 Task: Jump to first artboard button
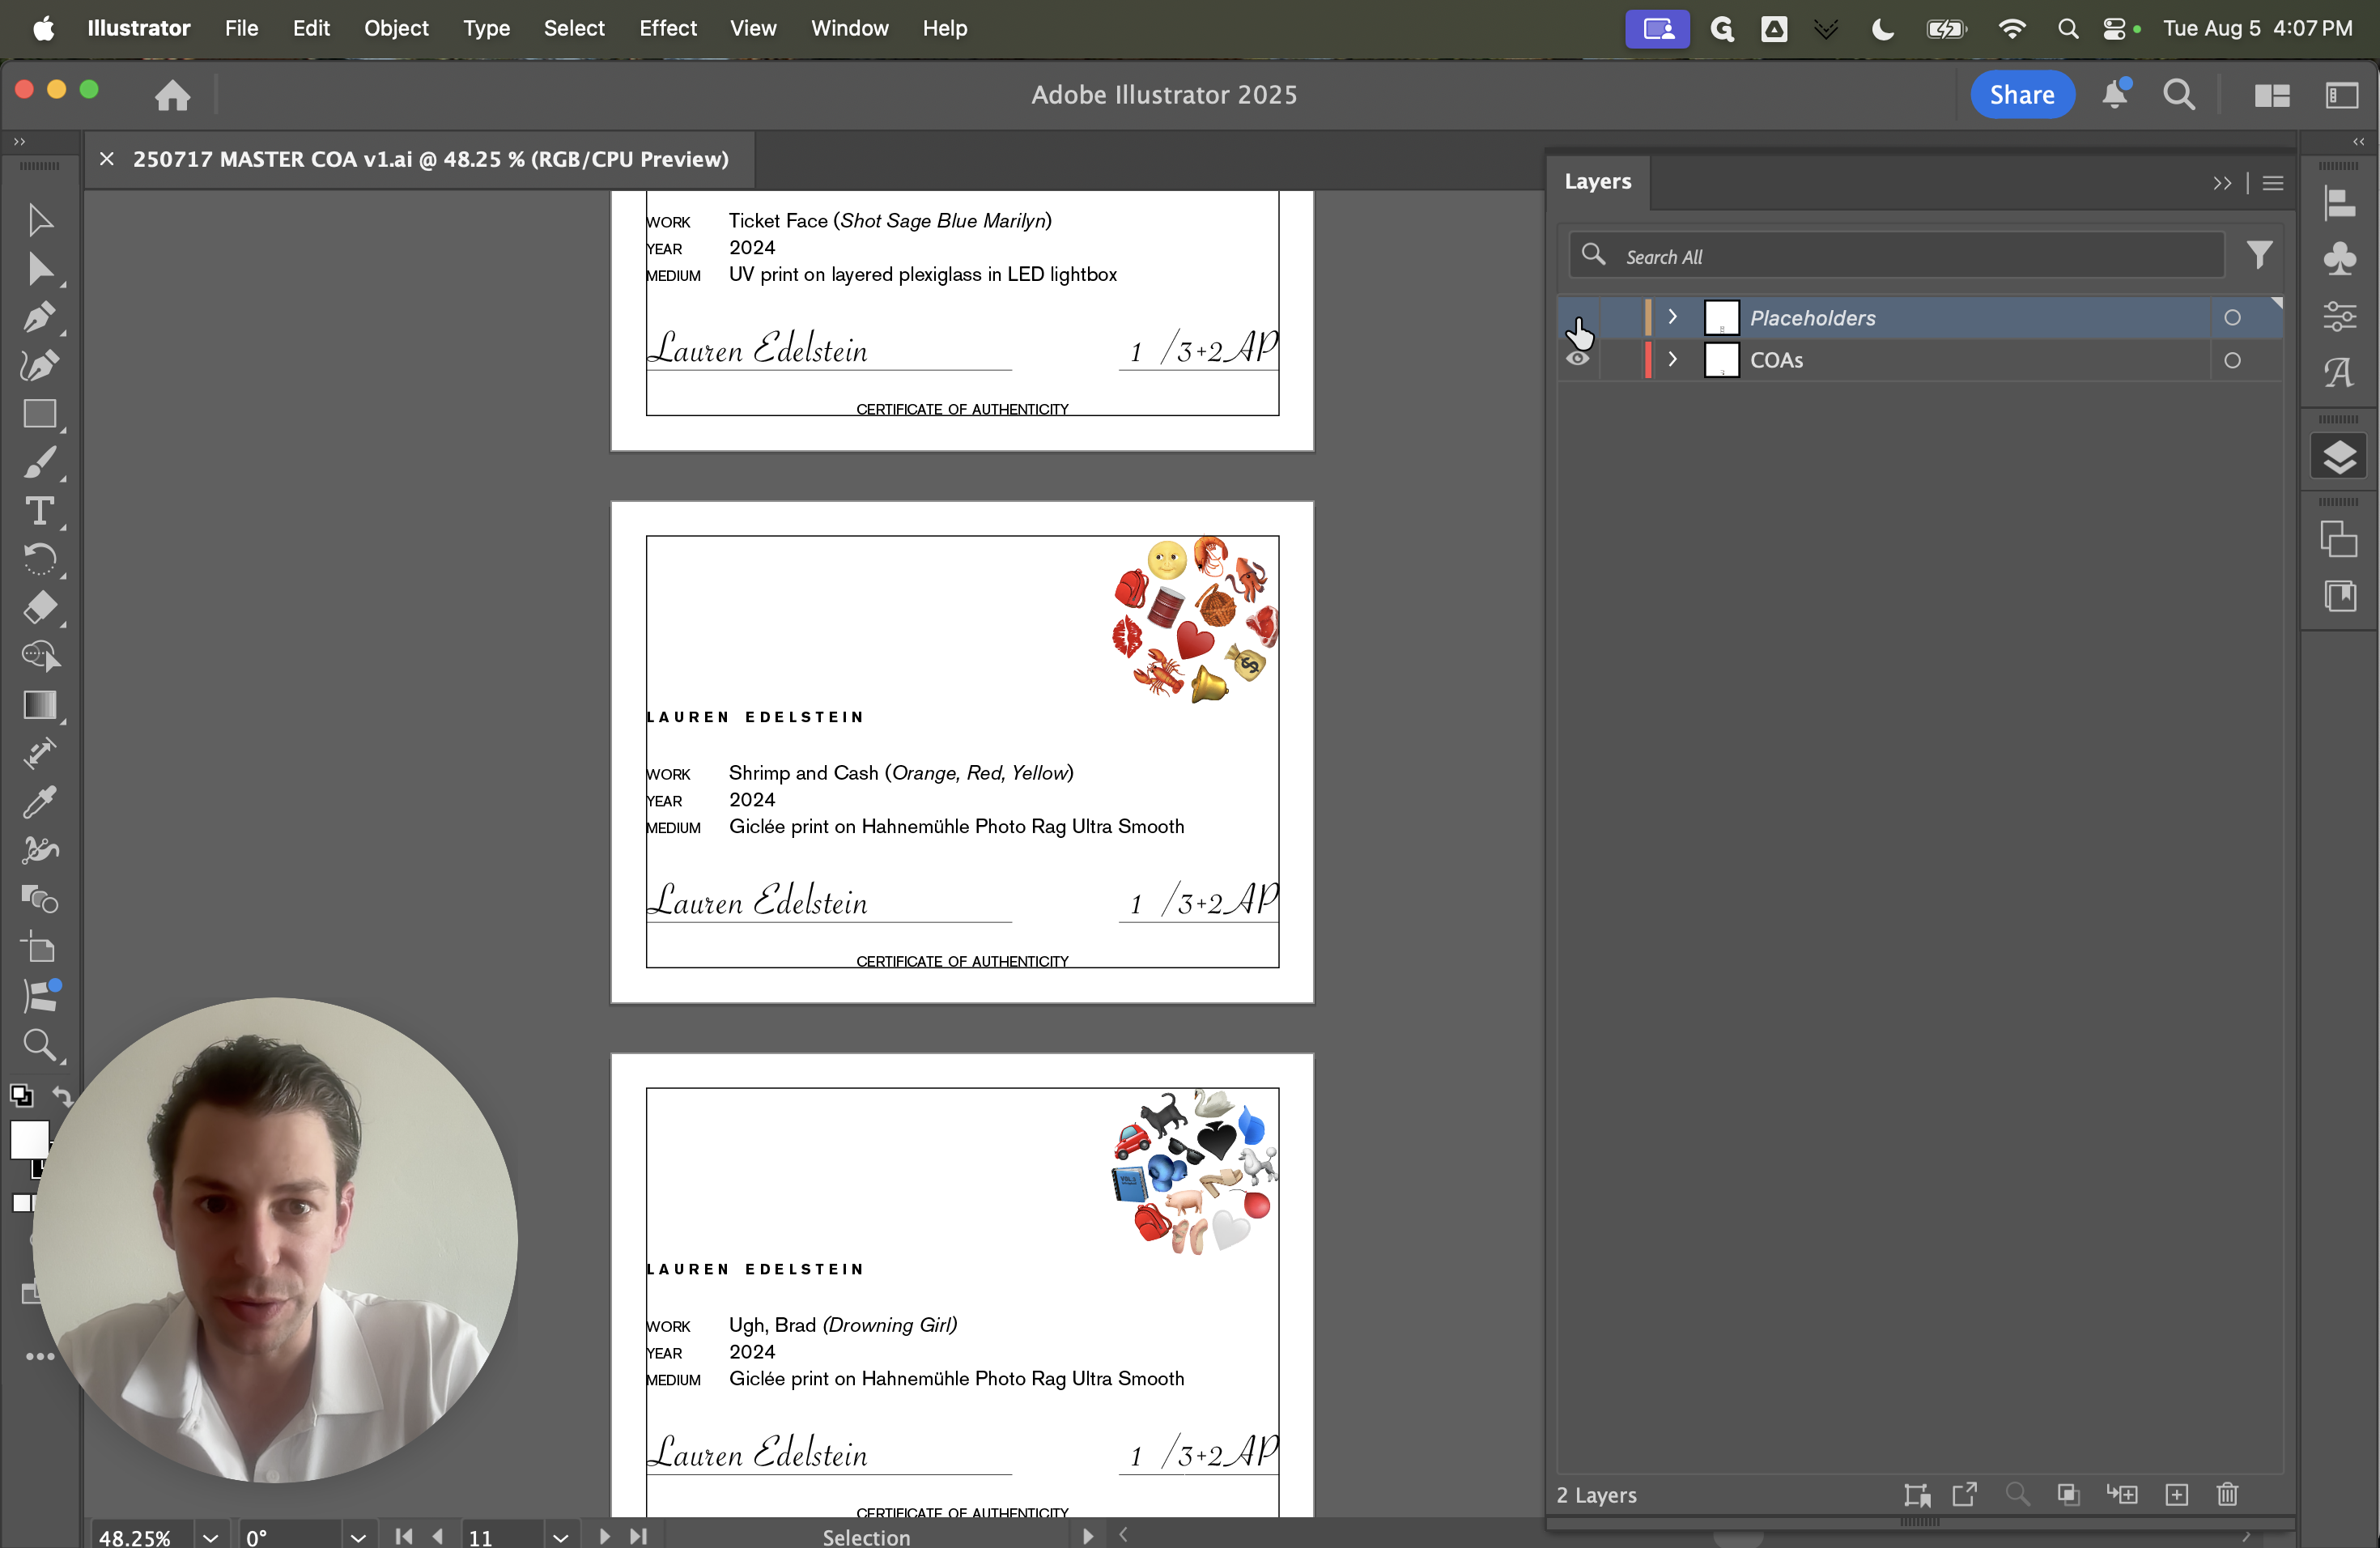403,1536
